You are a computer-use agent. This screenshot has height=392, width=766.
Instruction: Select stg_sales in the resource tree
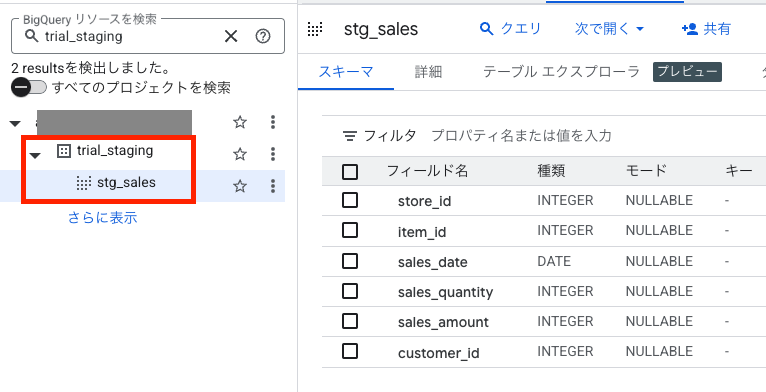click(x=126, y=183)
